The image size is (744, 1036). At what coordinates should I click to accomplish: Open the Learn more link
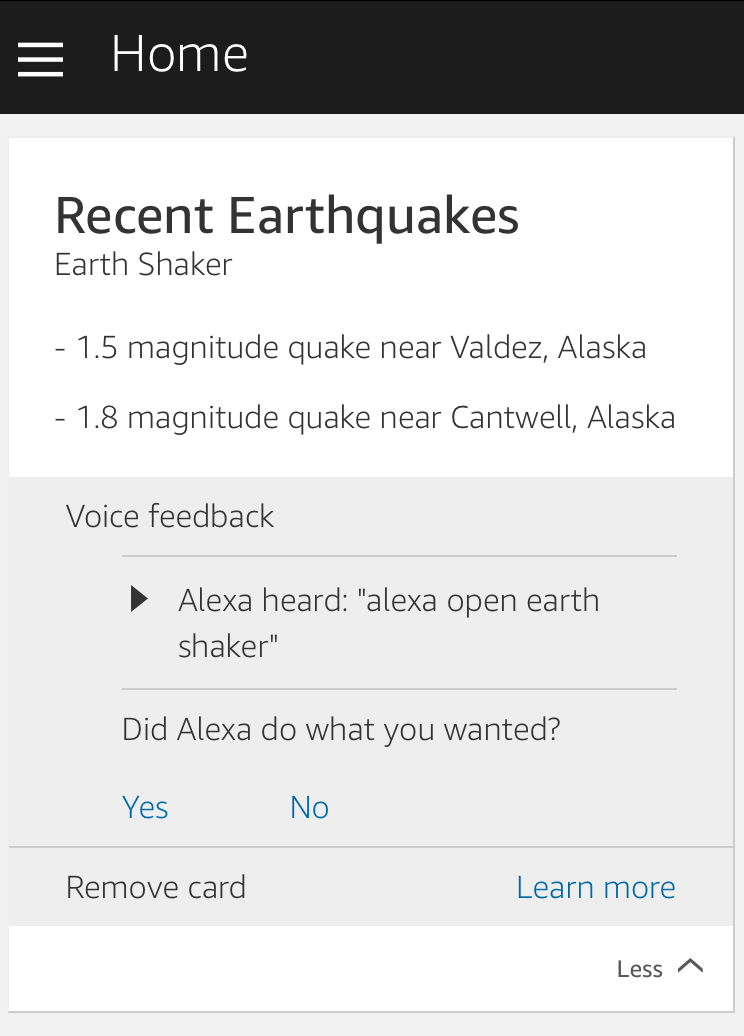[596, 887]
